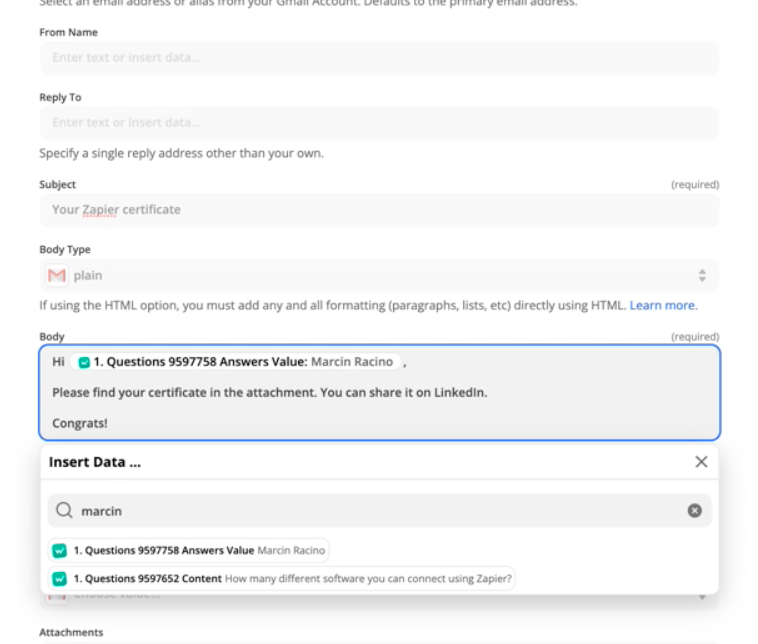Open the 'Learn more' link

coord(663,305)
